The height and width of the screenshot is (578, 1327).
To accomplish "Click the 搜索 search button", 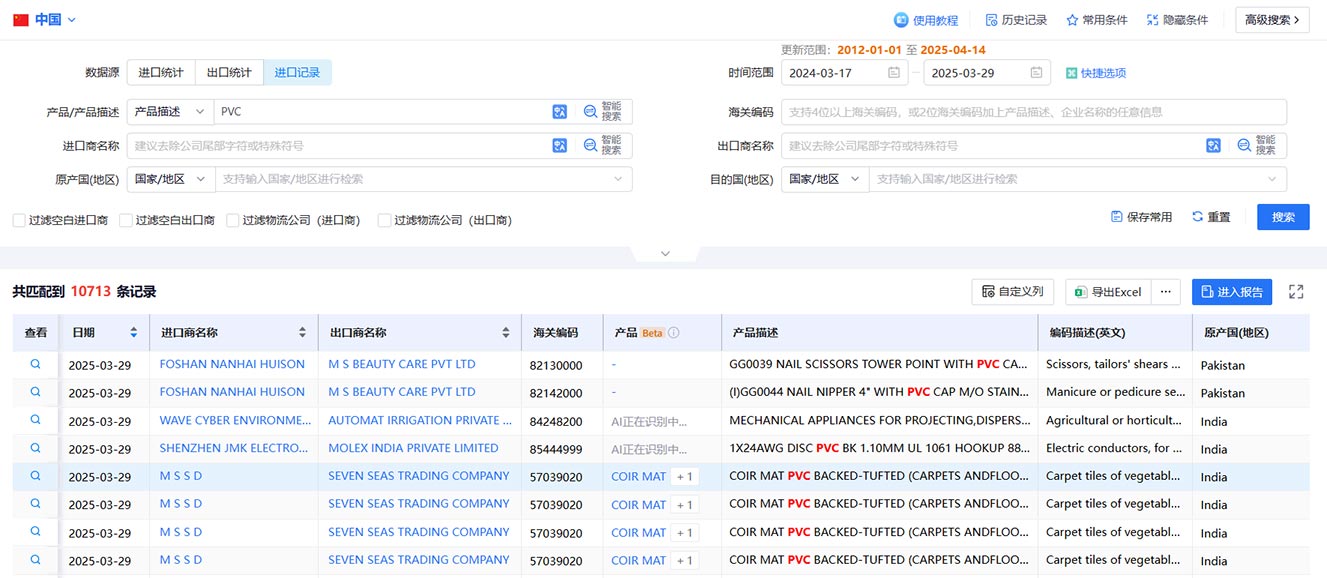I will click(x=1283, y=217).
